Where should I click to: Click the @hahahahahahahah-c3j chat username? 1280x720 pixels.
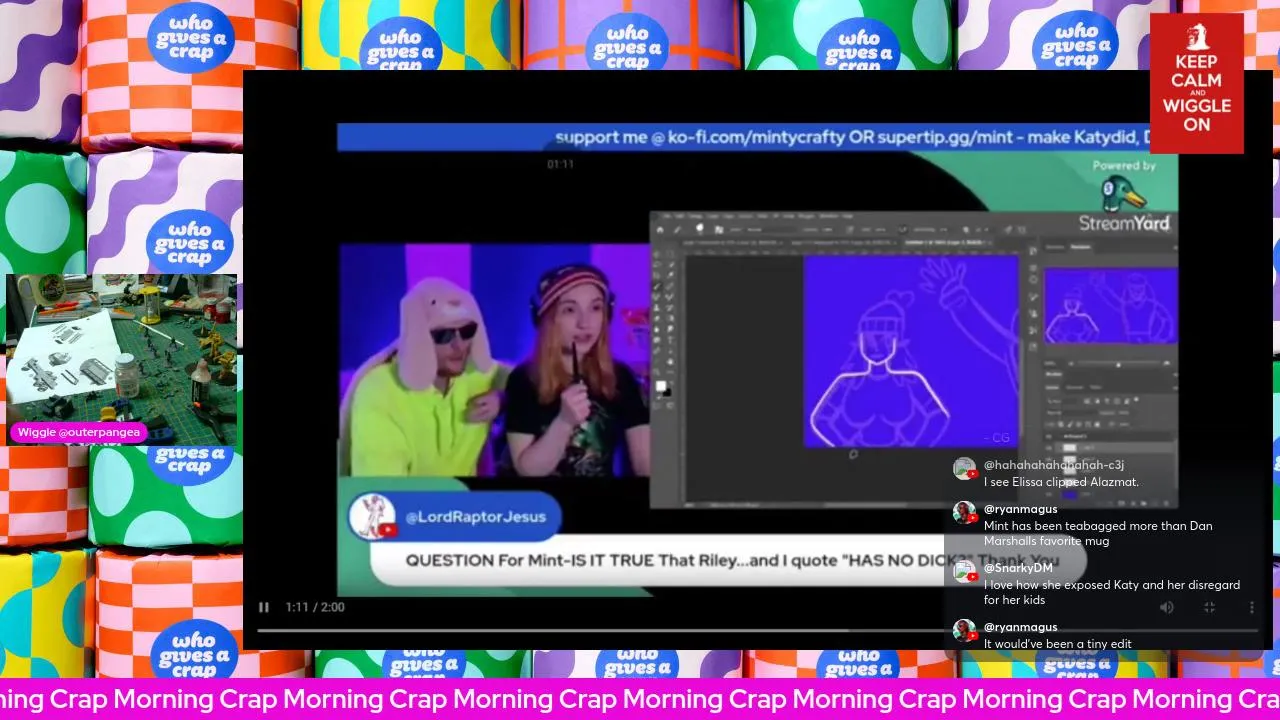[1054, 465]
